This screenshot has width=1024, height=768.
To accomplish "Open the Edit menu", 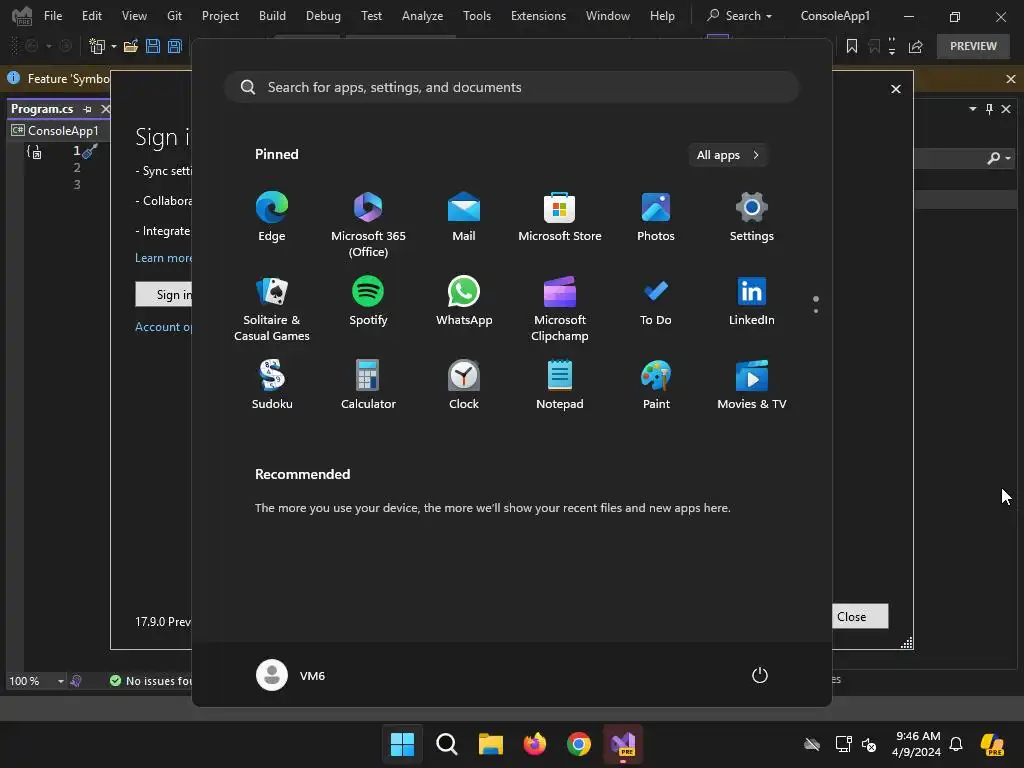I will click(x=91, y=16).
